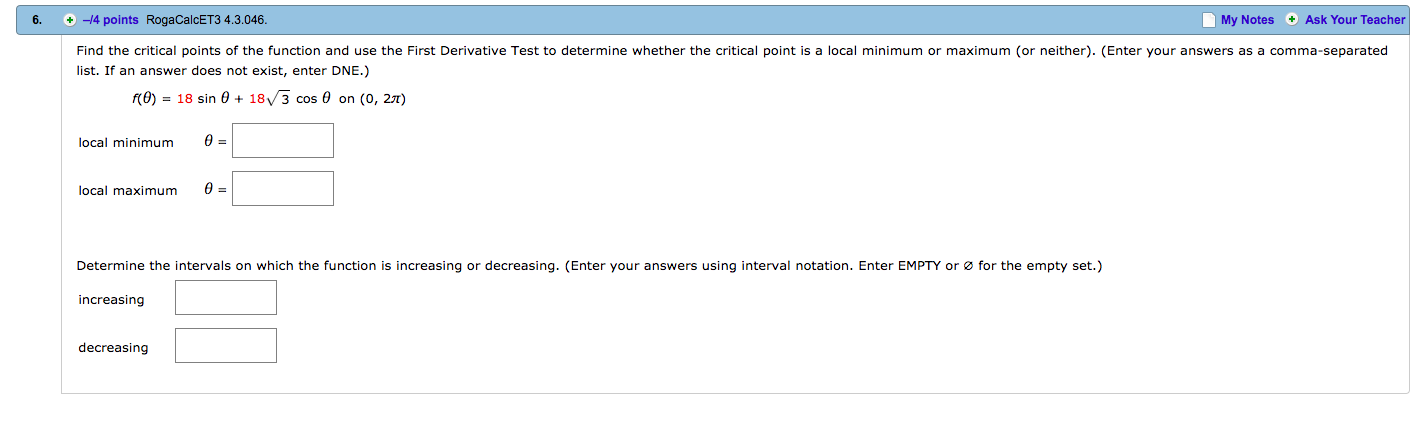The image size is (1420, 432).
Task: Expand the green plus icon beside –/4 points
Action: [x=70, y=20]
